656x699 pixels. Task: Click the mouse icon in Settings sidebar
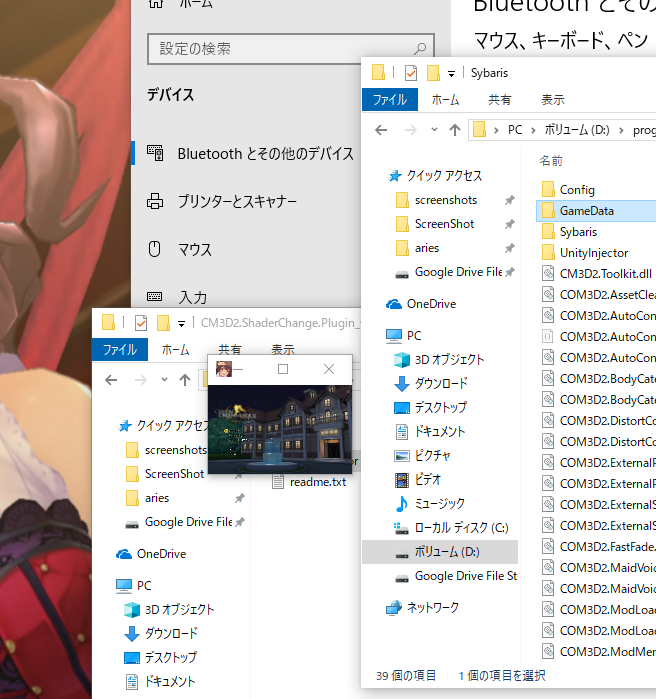tap(154, 249)
